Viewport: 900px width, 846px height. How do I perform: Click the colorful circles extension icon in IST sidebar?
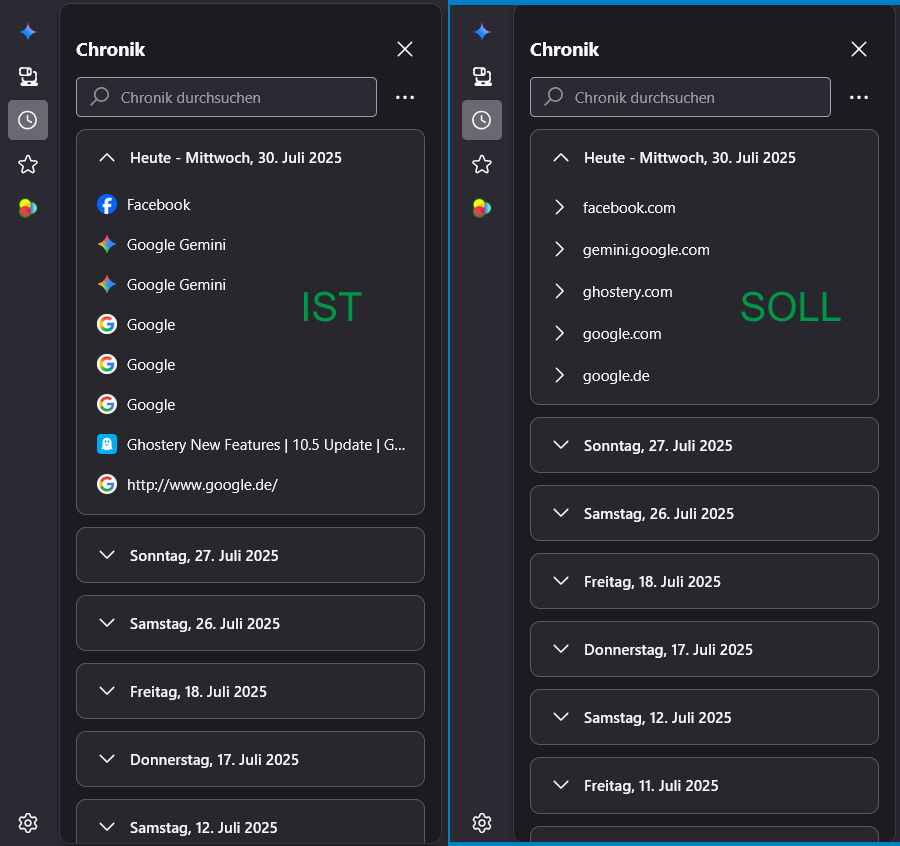pyautogui.click(x=28, y=208)
